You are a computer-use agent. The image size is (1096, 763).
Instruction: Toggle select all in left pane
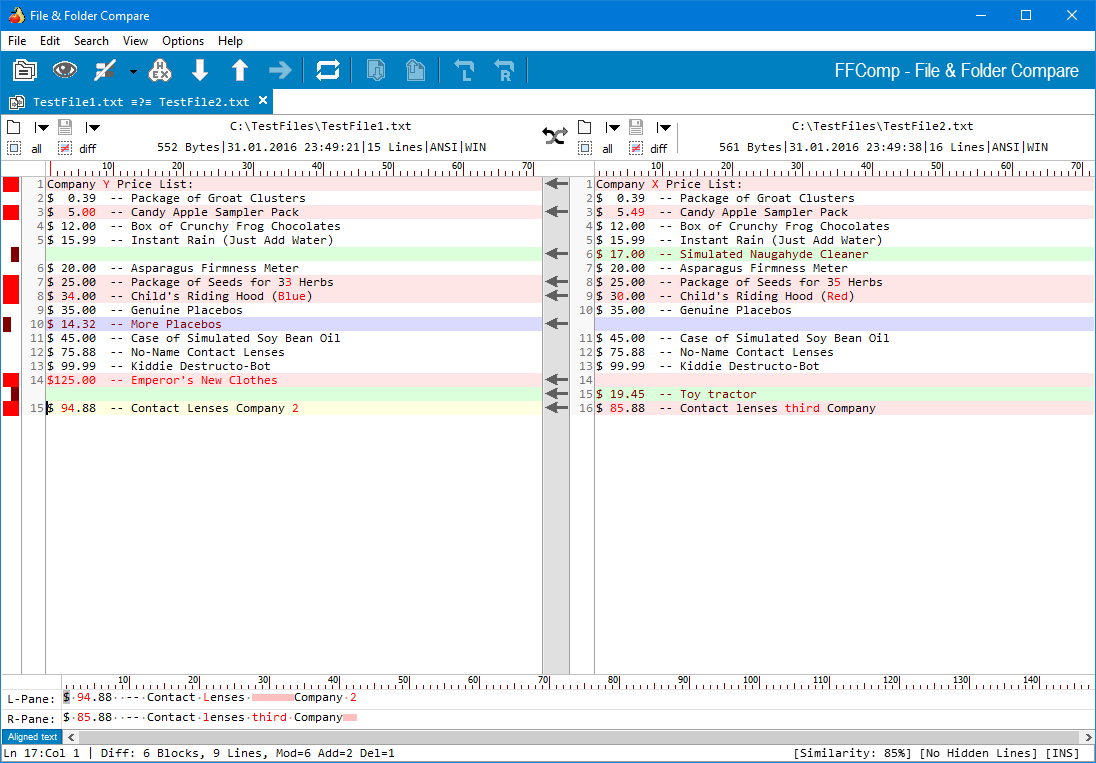[14, 148]
